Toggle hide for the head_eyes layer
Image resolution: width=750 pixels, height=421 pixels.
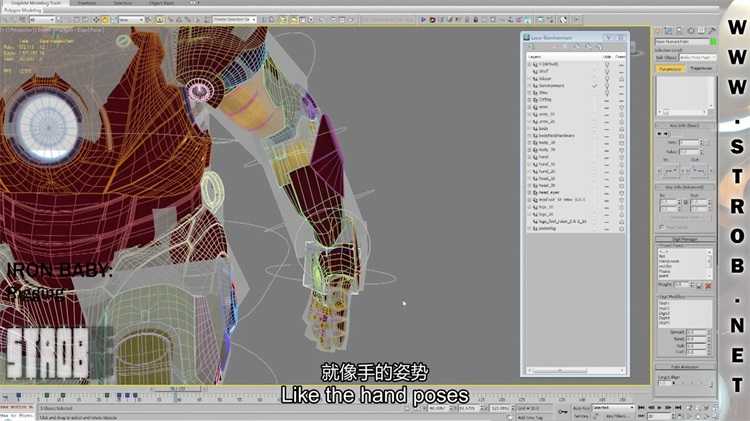[607, 193]
